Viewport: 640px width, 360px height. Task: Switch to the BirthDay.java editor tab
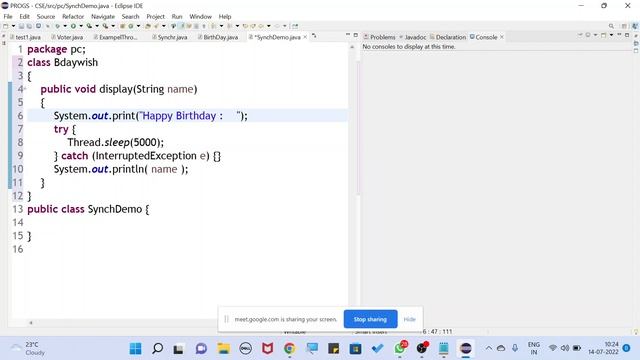click(x=218, y=37)
